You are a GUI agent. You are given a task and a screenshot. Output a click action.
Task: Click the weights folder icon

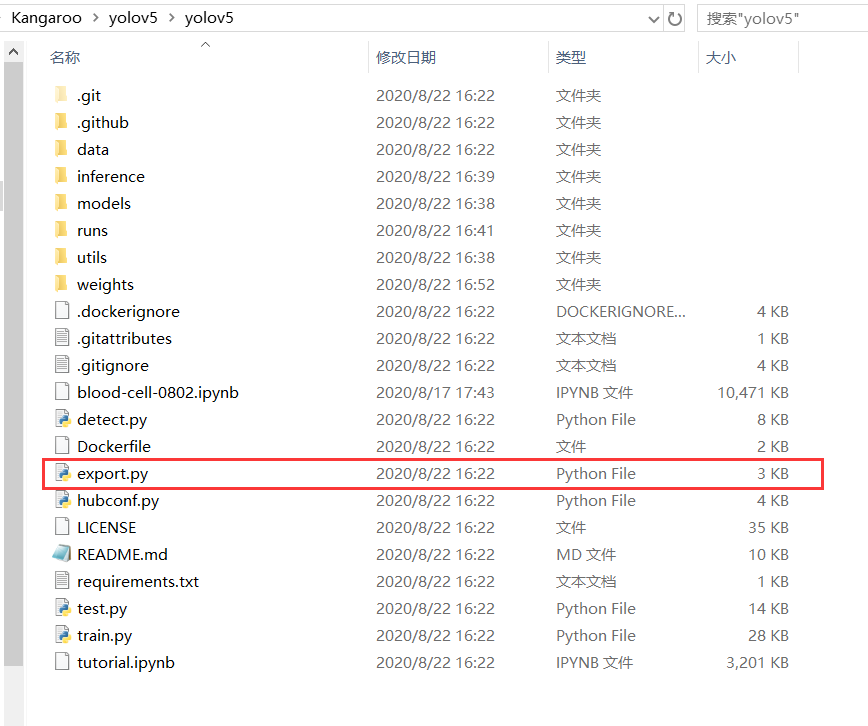coord(61,284)
